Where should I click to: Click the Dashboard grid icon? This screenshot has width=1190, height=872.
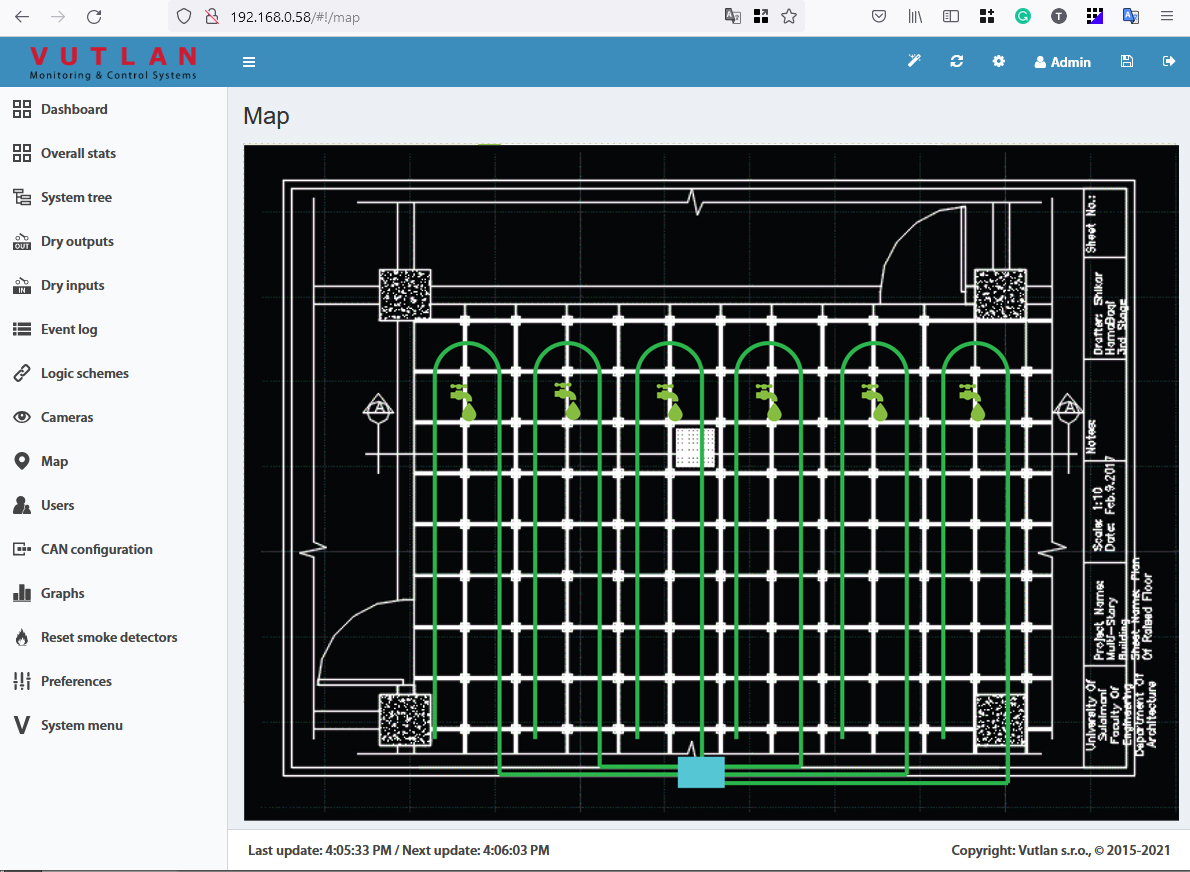click(x=22, y=109)
